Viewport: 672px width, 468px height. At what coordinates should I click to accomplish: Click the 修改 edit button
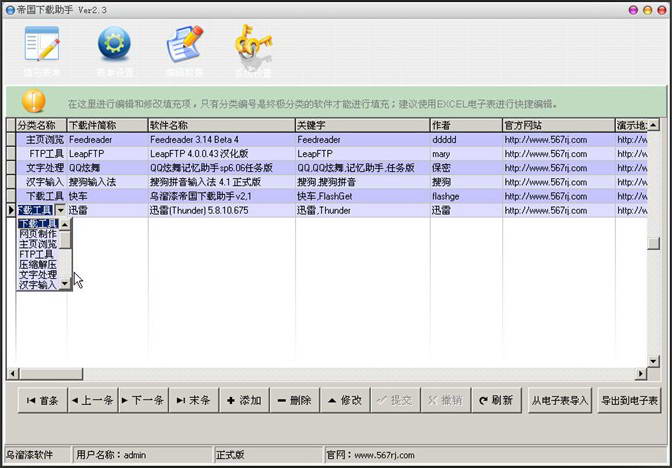coord(345,400)
